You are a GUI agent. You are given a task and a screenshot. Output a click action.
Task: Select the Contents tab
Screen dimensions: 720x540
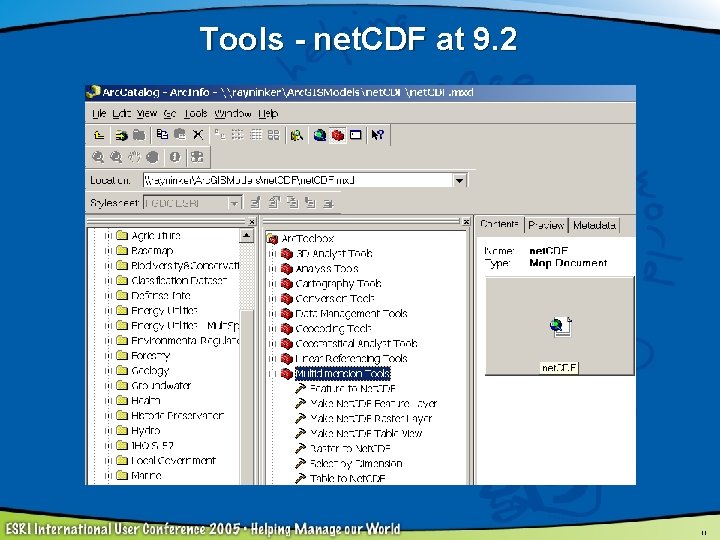tap(499, 224)
